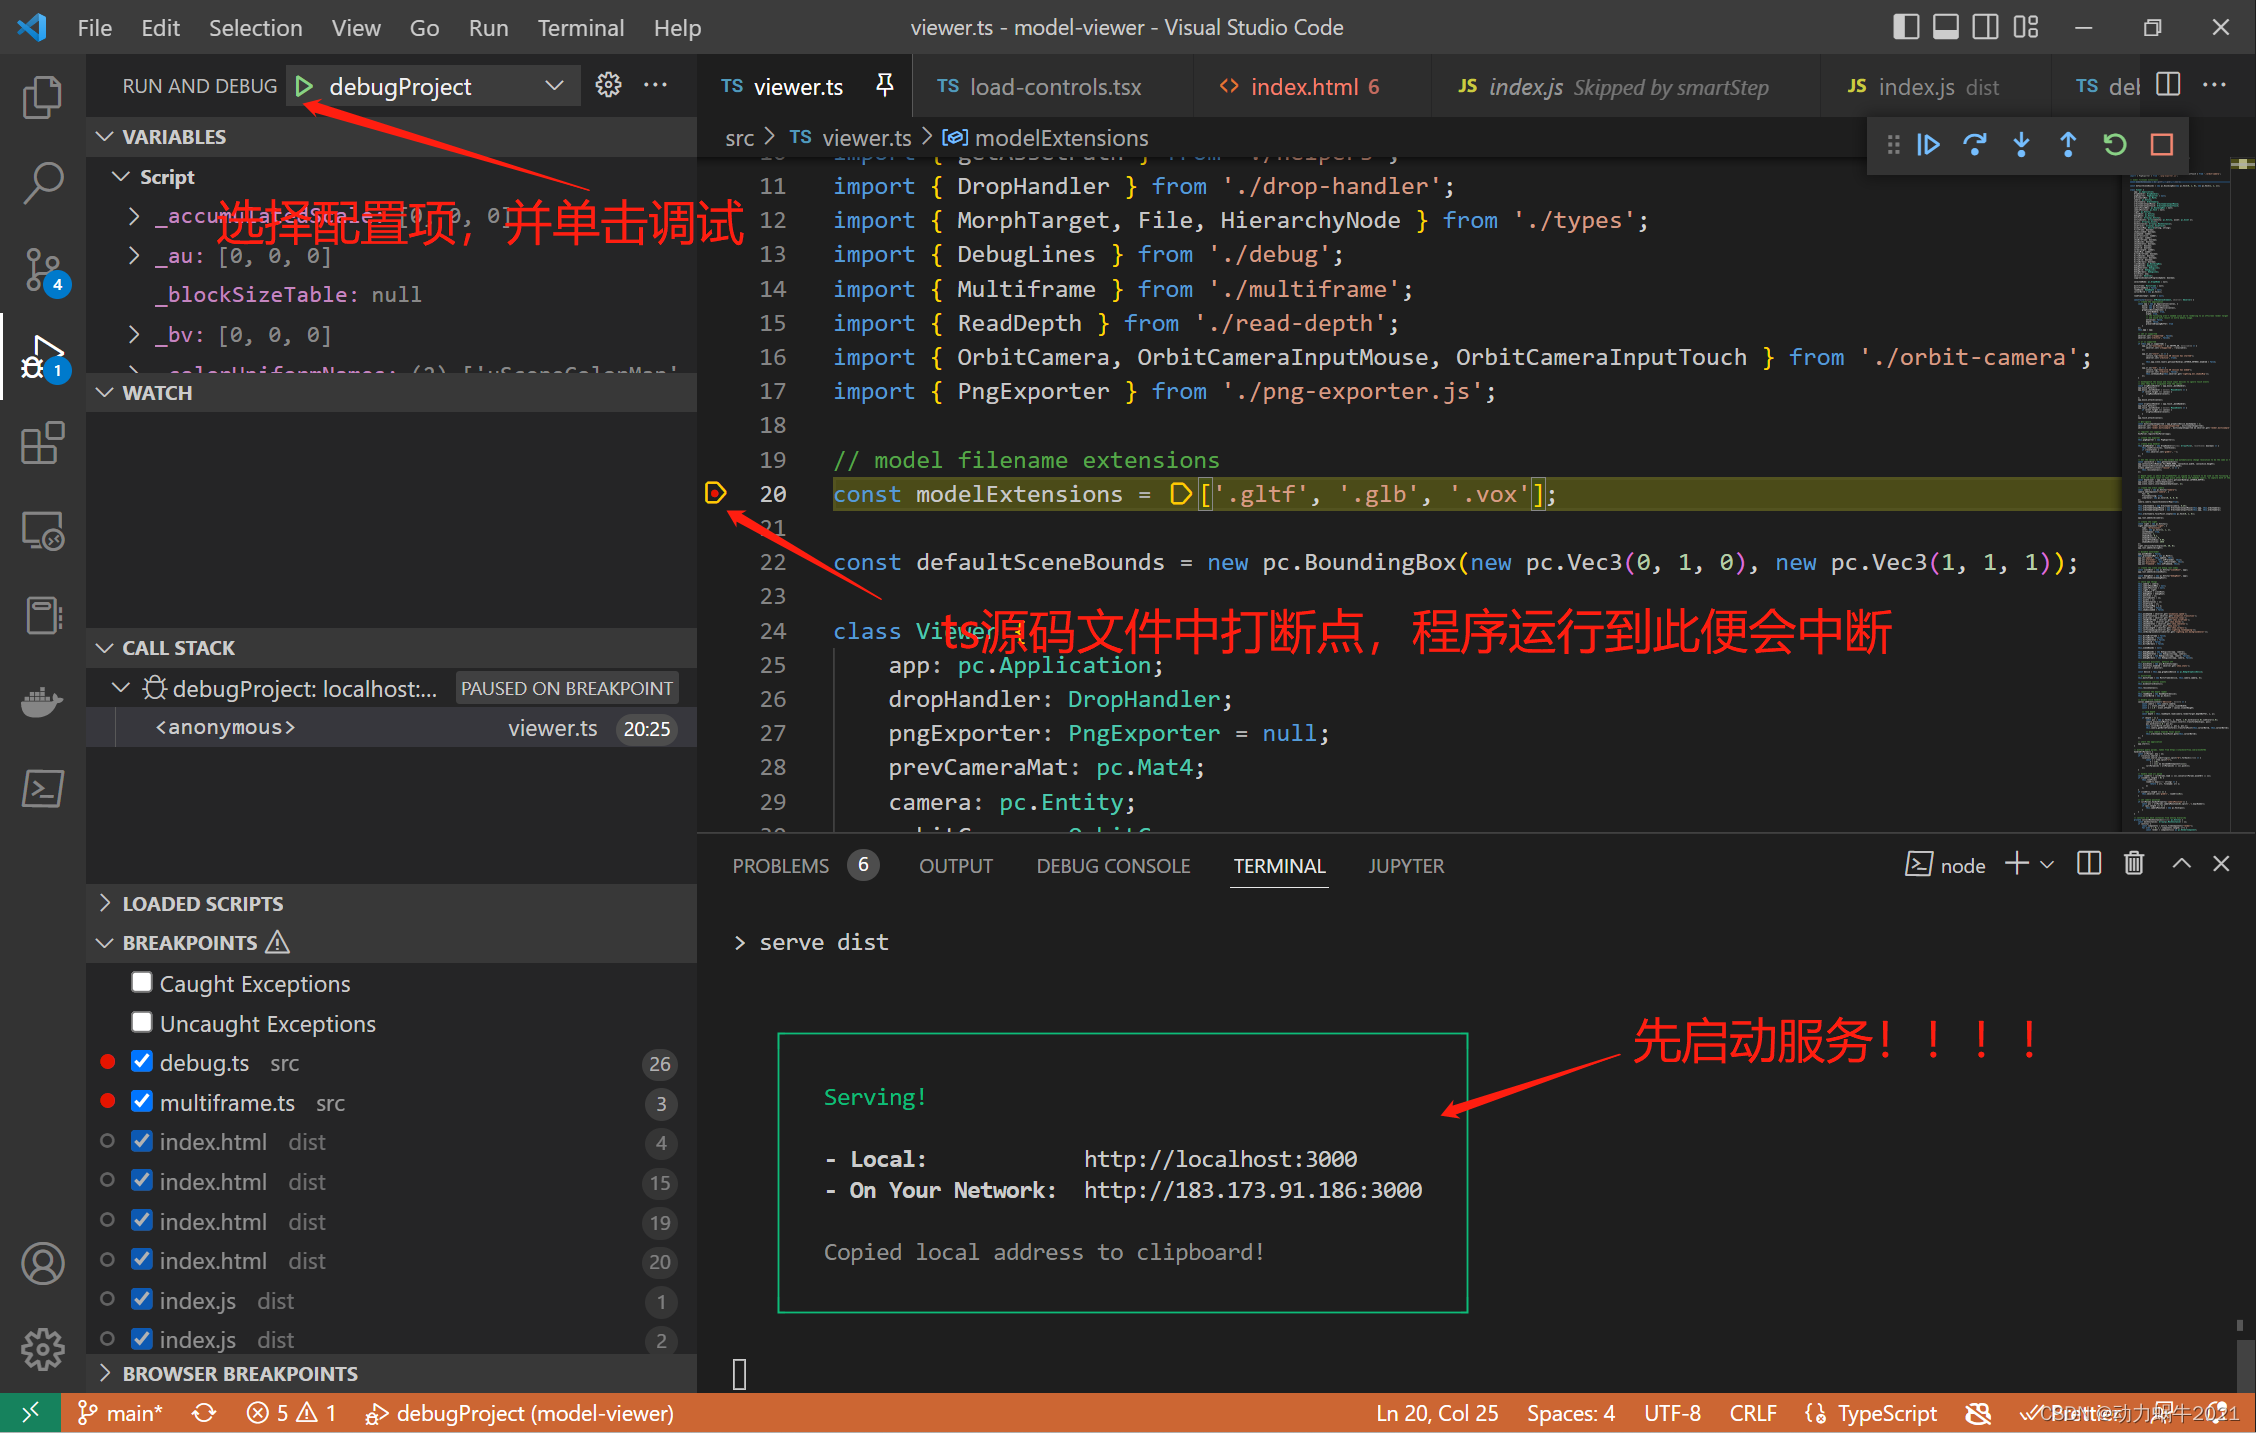Click Spaces: 4 indentation setting
The width and height of the screenshot is (2256, 1433).
point(1570,1413)
